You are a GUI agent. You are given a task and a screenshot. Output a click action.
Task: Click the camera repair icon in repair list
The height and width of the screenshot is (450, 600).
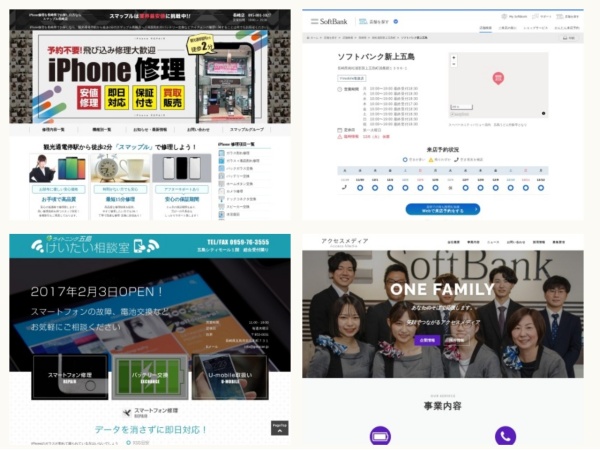pos(221,191)
